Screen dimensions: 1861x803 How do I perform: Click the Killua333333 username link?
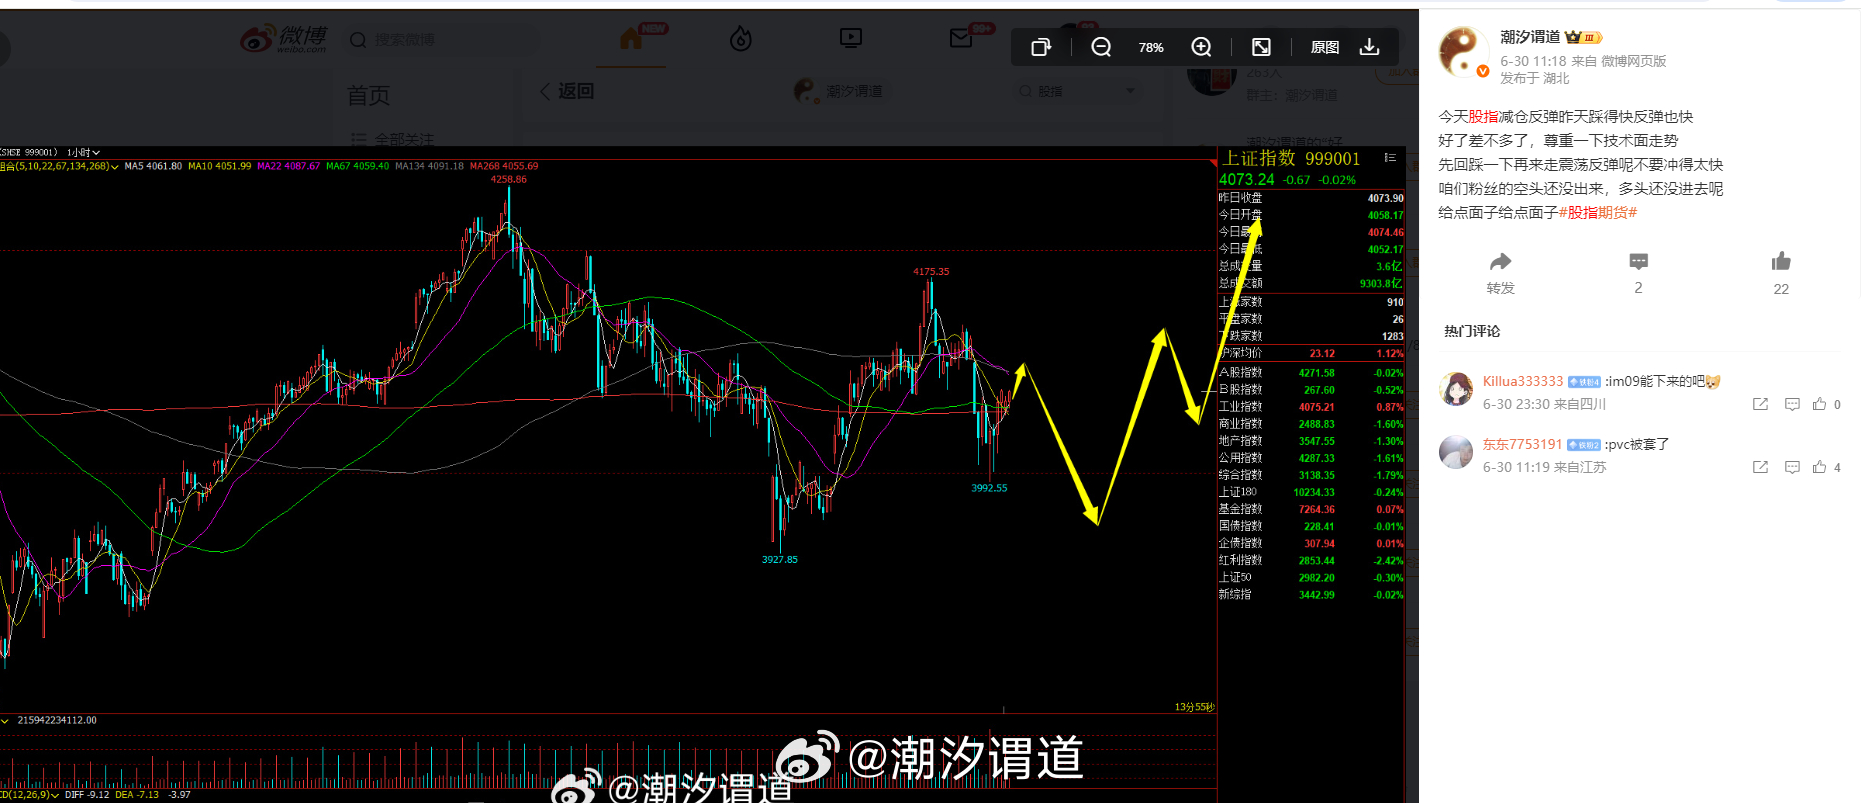coord(1522,381)
